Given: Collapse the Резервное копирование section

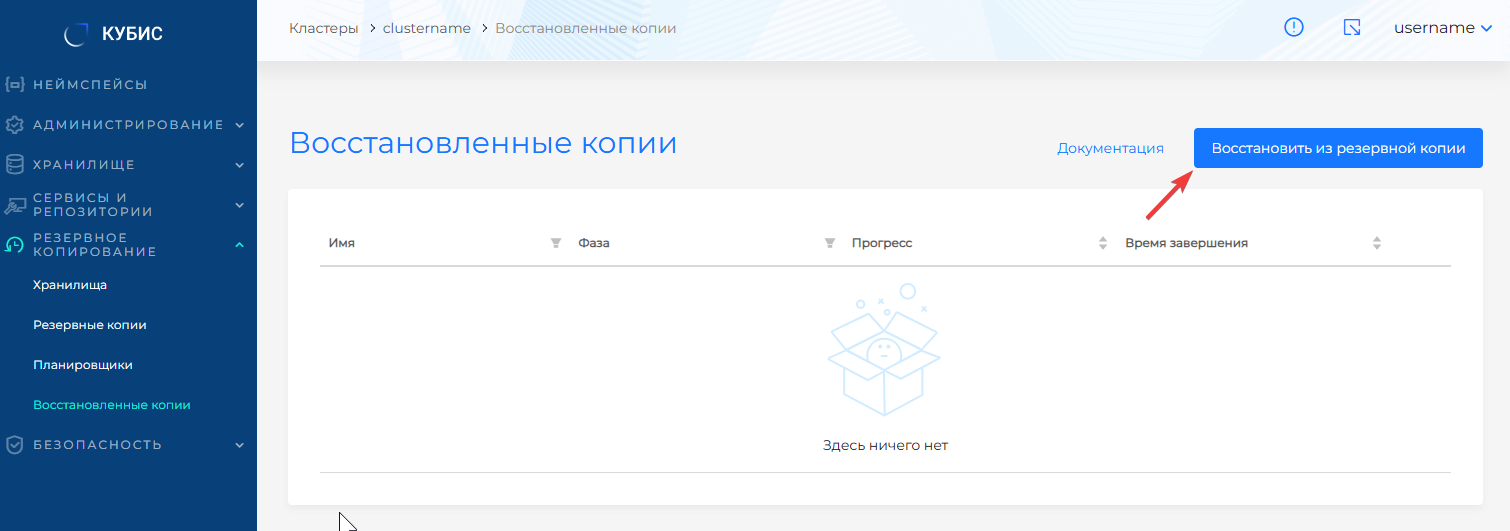Looking at the screenshot, I should pos(239,245).
